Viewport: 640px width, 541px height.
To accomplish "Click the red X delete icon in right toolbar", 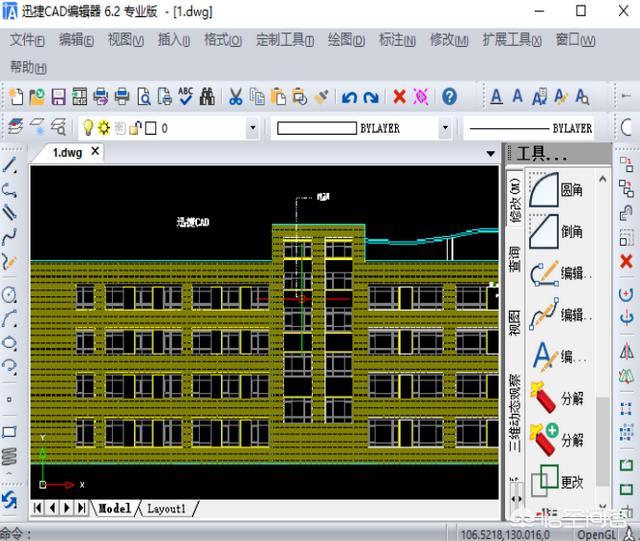I will pos(626,261).
